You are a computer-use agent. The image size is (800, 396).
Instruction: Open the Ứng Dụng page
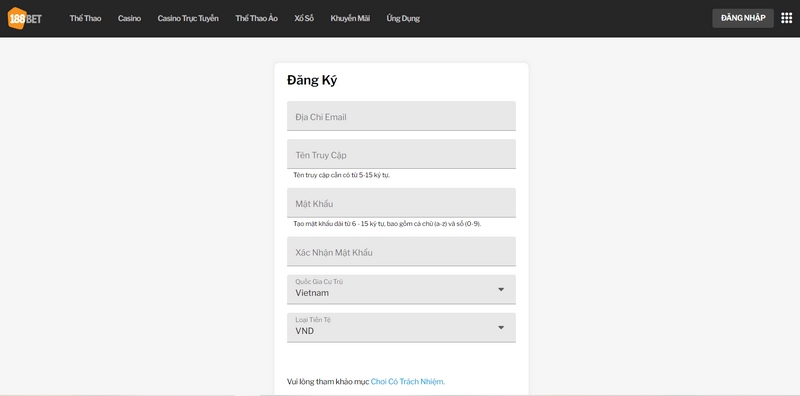coord(403,18)
